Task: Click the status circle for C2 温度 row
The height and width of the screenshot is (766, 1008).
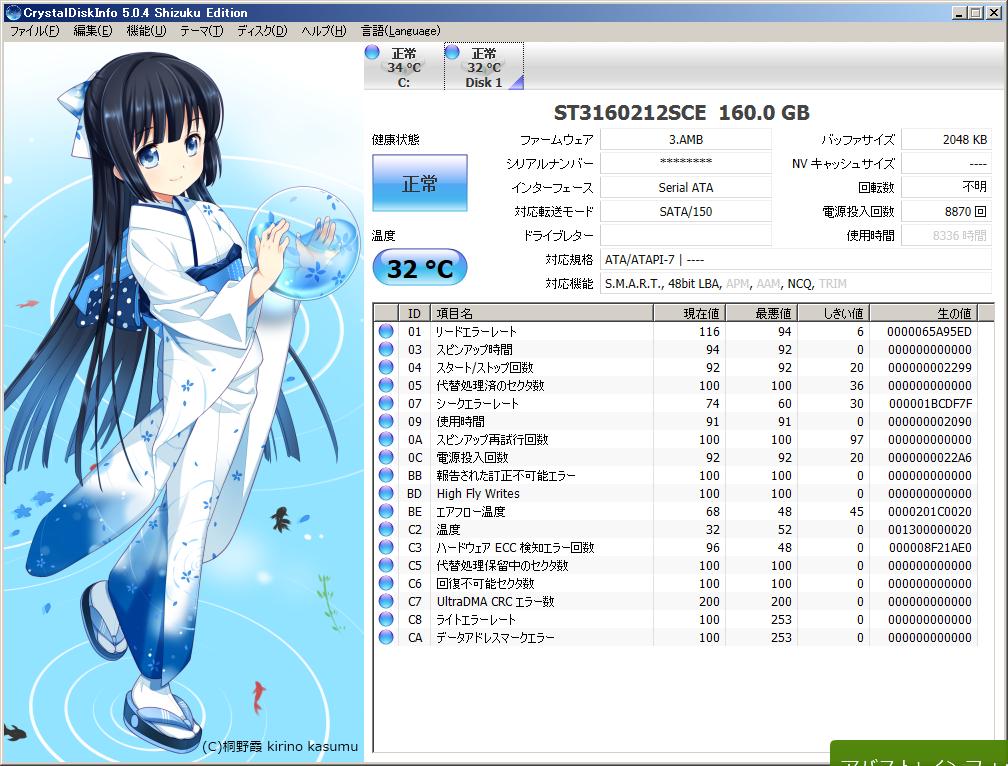Action: 386,530
